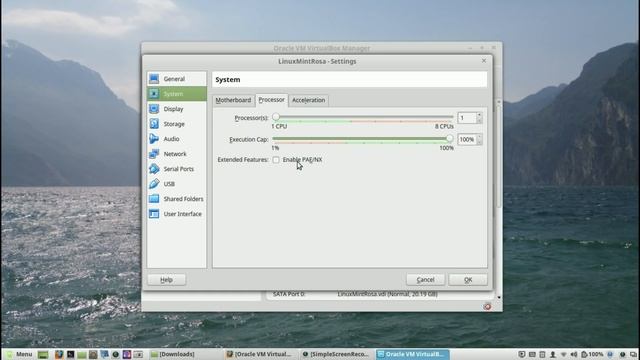This screenshot has height=360, width=640.
Task: Open the Audio settings category
Action: (x=176, y=139)
